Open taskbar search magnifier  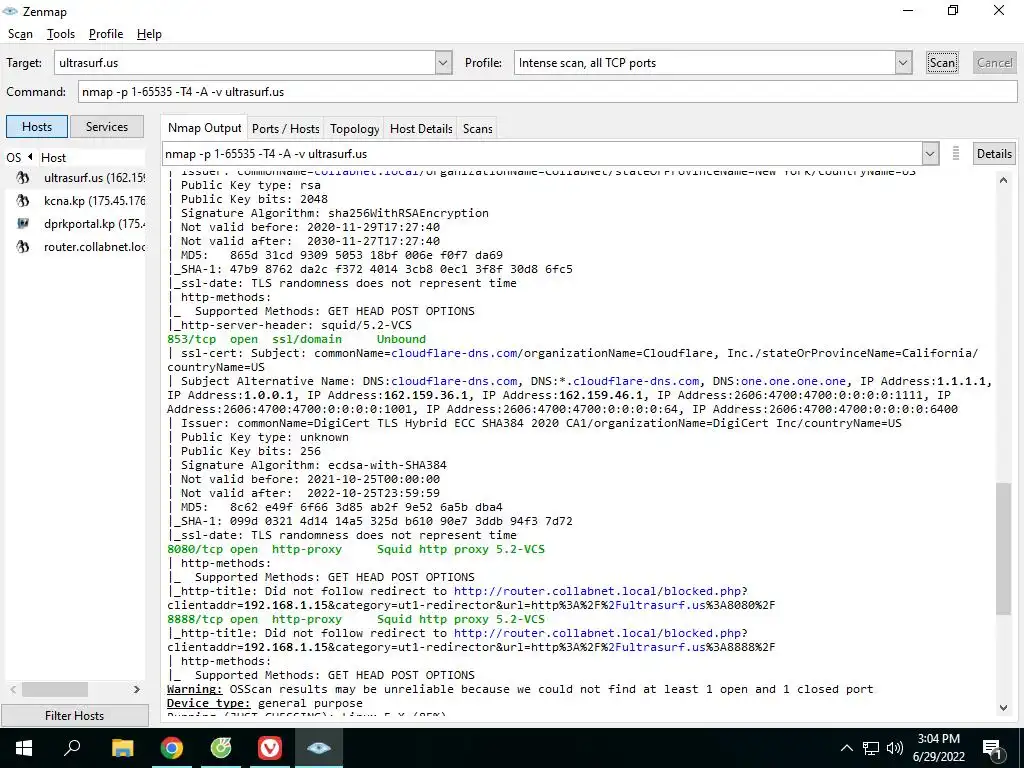(72, 748)
